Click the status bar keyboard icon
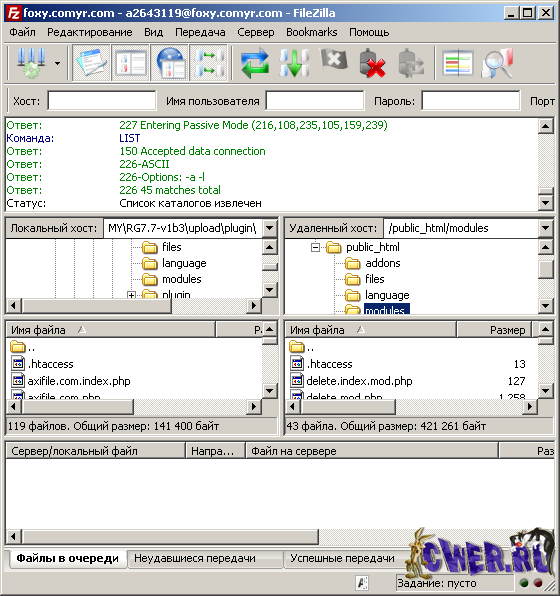The image size is (560, 596). point(362,582)
